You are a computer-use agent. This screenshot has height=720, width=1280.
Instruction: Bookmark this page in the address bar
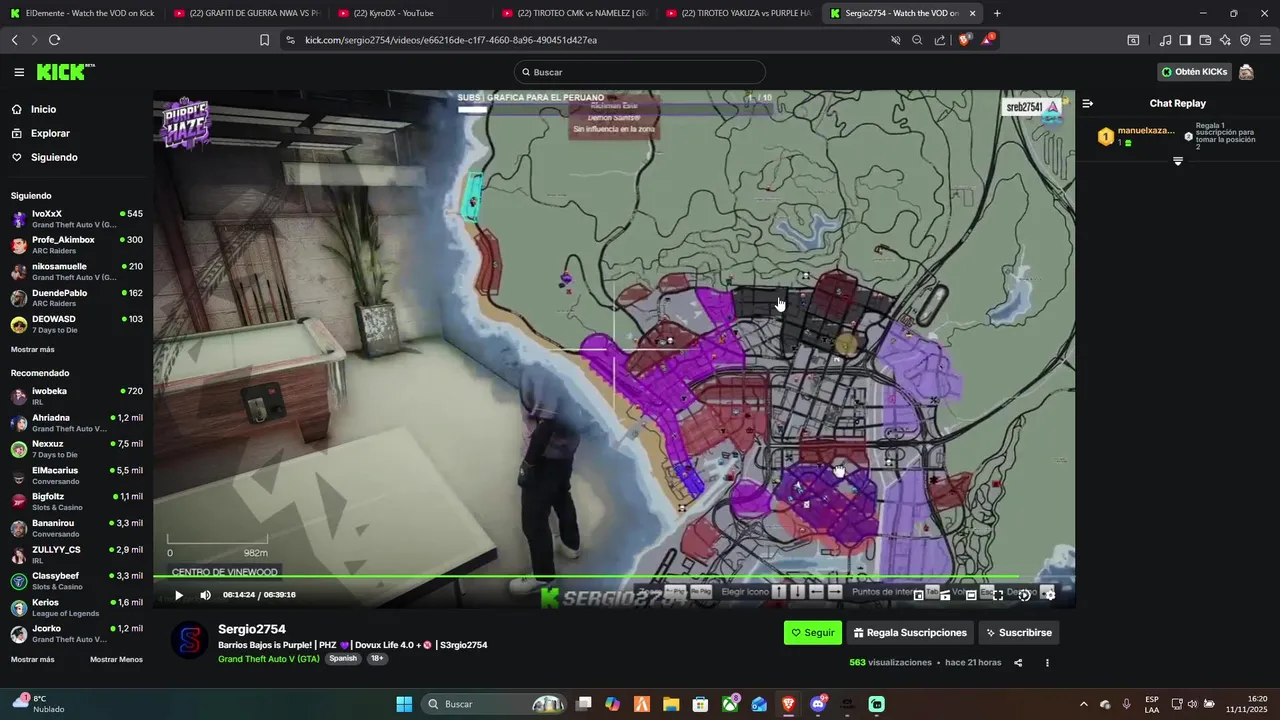[x=264, y=40]
